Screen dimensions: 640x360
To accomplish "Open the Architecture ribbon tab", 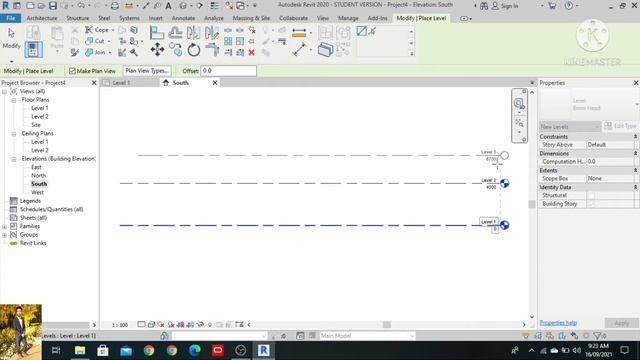I will (42, 18).
